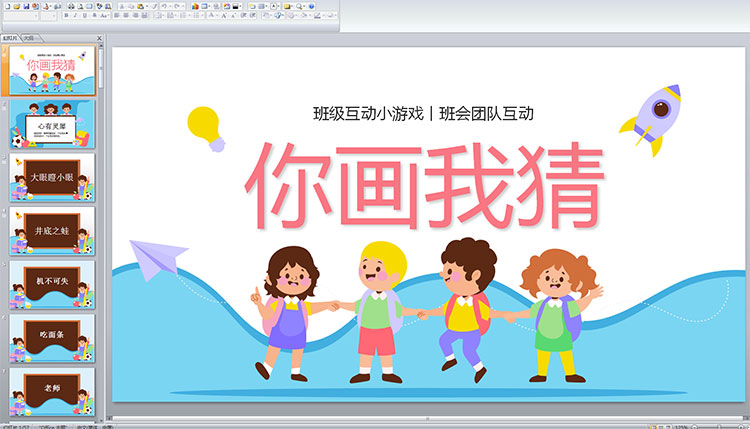
Task: Select the main title 你画我猜 on the slide
Action: click(x=425, y=186)
